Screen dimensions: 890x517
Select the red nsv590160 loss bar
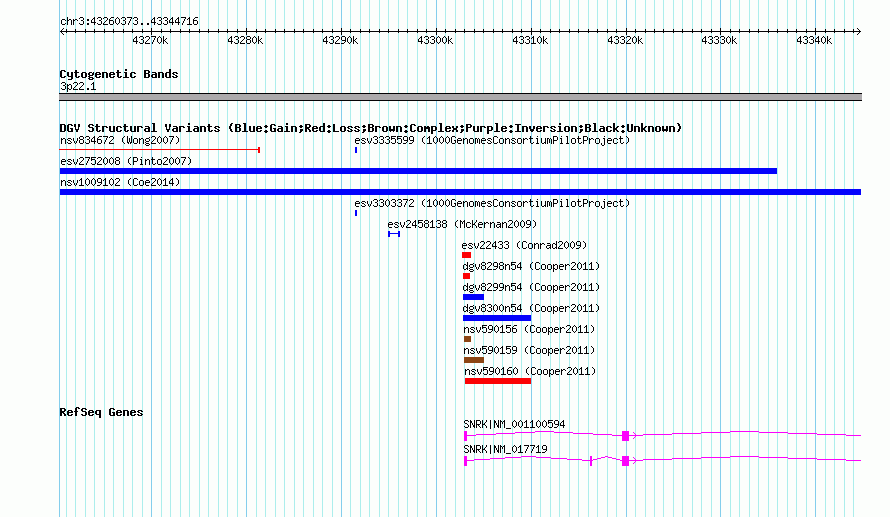click(498, 381)
